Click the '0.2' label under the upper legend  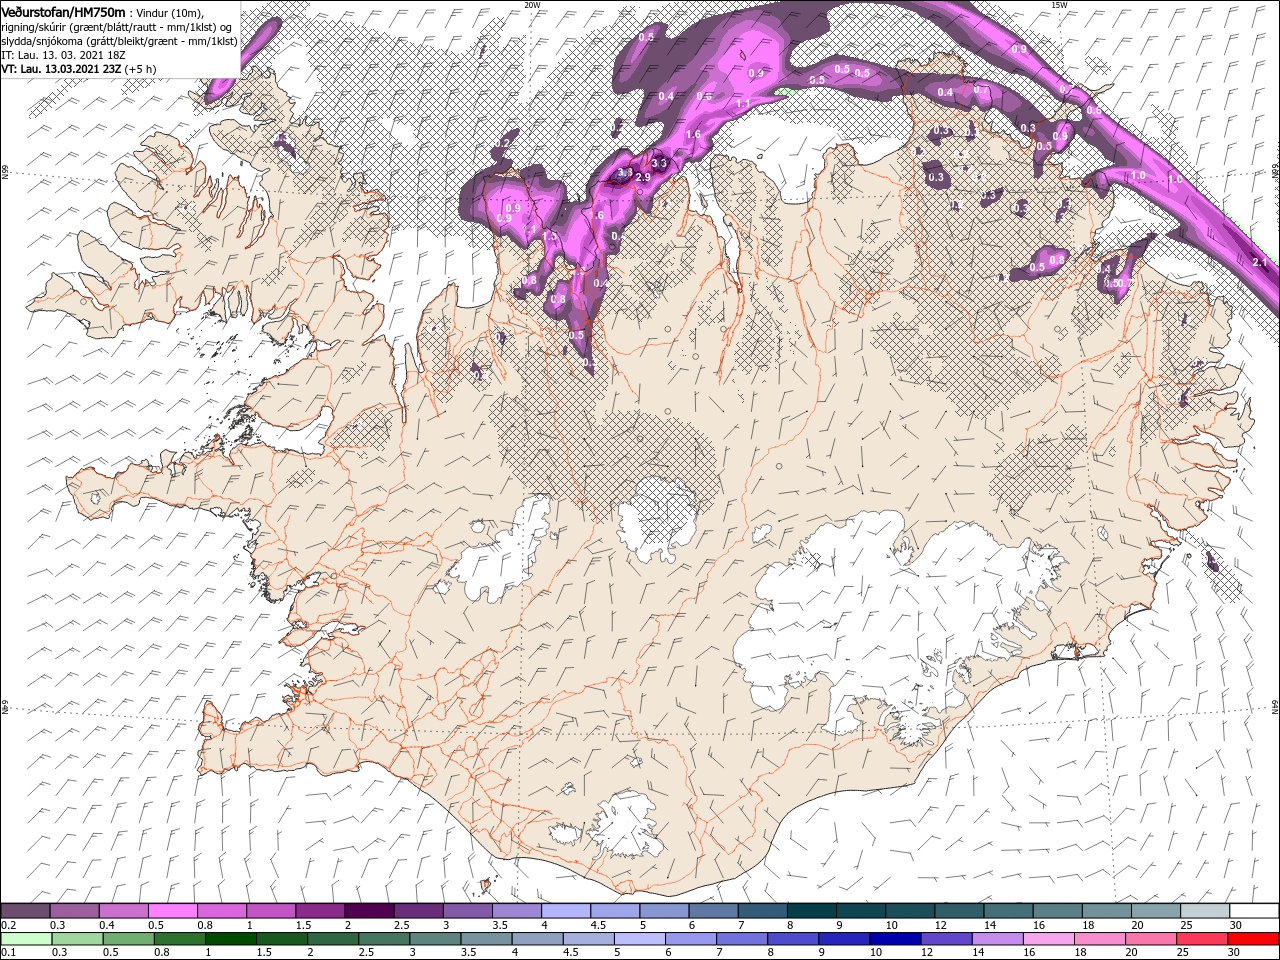(7, 925)
